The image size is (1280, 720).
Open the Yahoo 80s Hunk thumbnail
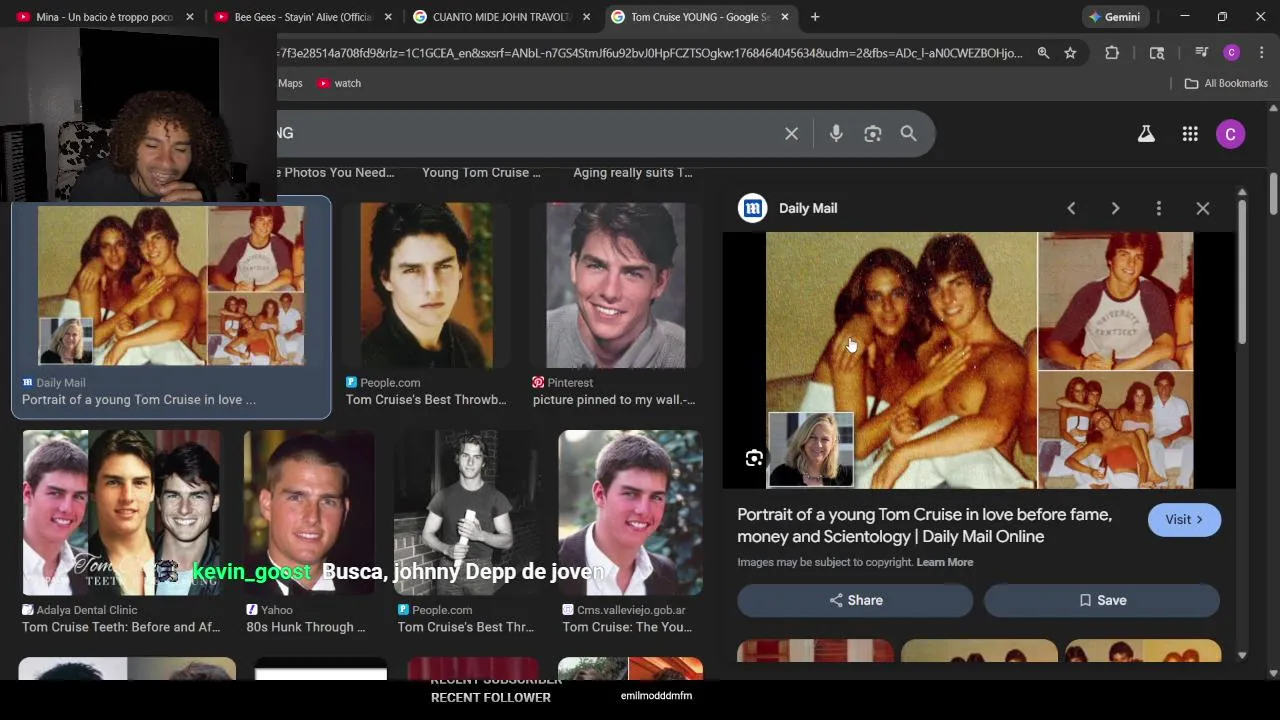(x=309, y=512)
